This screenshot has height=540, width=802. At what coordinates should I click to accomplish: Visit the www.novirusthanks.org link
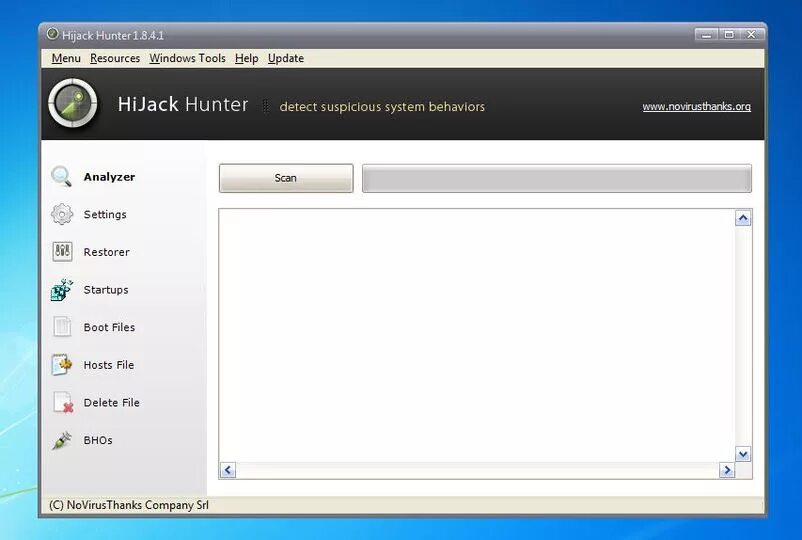[697, 106]
